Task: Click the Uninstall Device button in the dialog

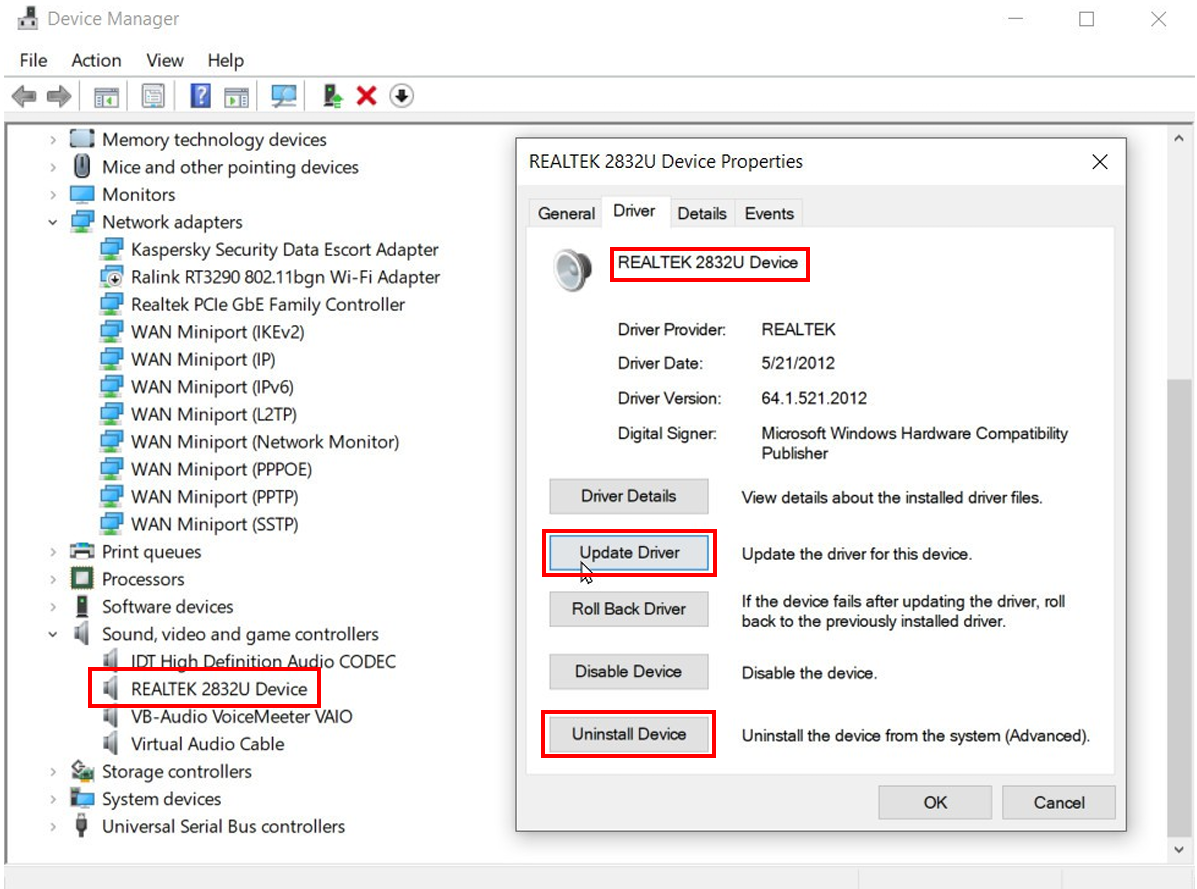Action: click(628, 734)
